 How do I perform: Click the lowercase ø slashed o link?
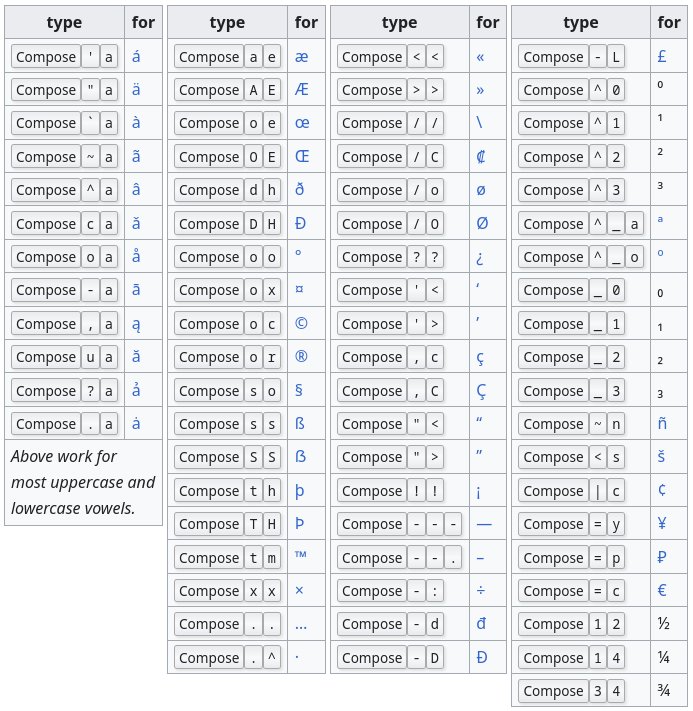(x=482, y=190)
